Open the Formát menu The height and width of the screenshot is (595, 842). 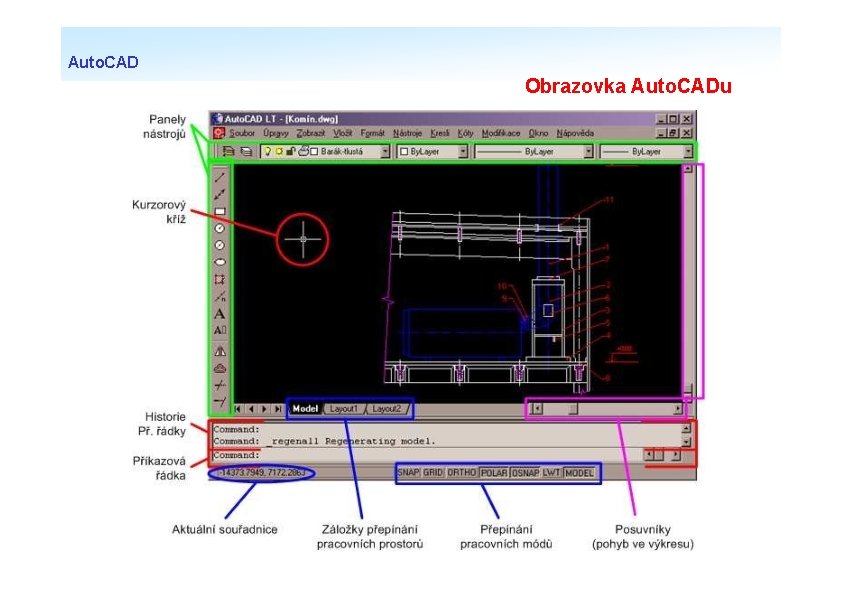pos(373,133)
